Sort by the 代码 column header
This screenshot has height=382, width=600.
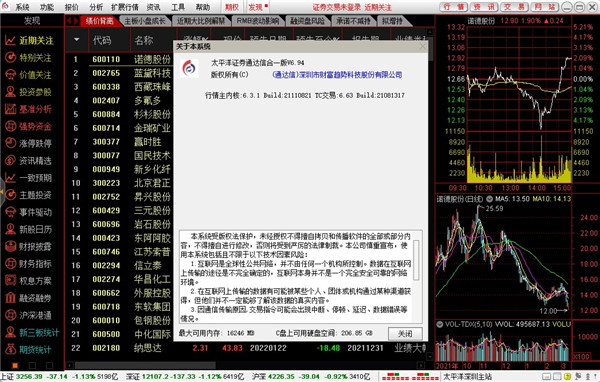(102, 40)
